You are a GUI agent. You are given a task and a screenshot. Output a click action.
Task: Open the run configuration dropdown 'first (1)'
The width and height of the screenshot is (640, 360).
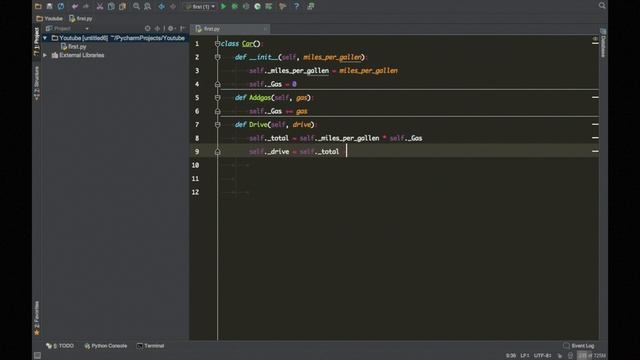tap(200, 7)
